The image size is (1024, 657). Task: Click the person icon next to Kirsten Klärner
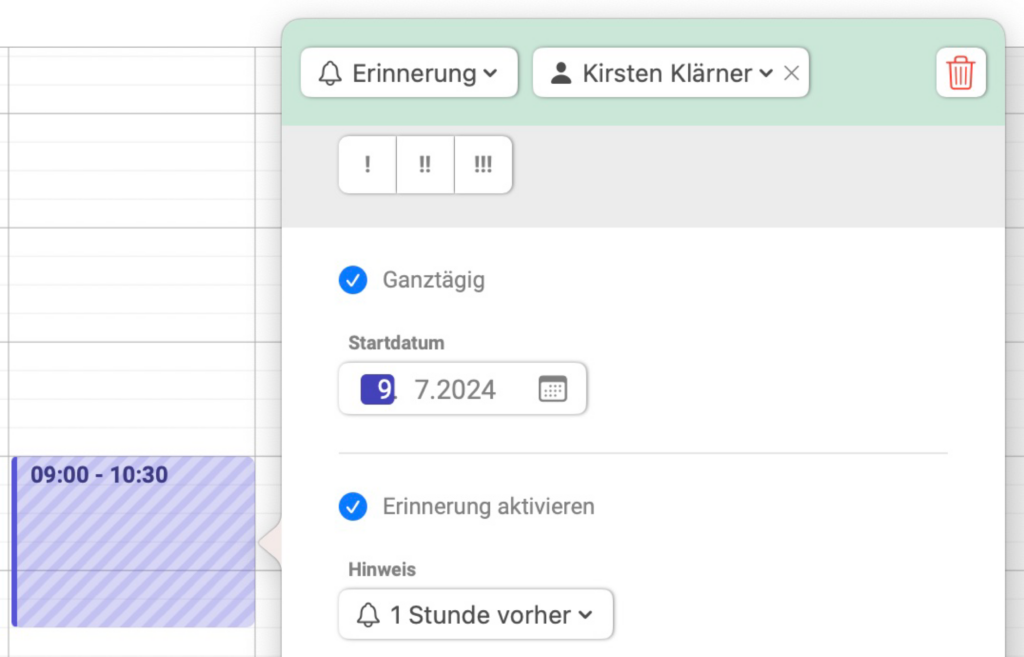(560, 72)
